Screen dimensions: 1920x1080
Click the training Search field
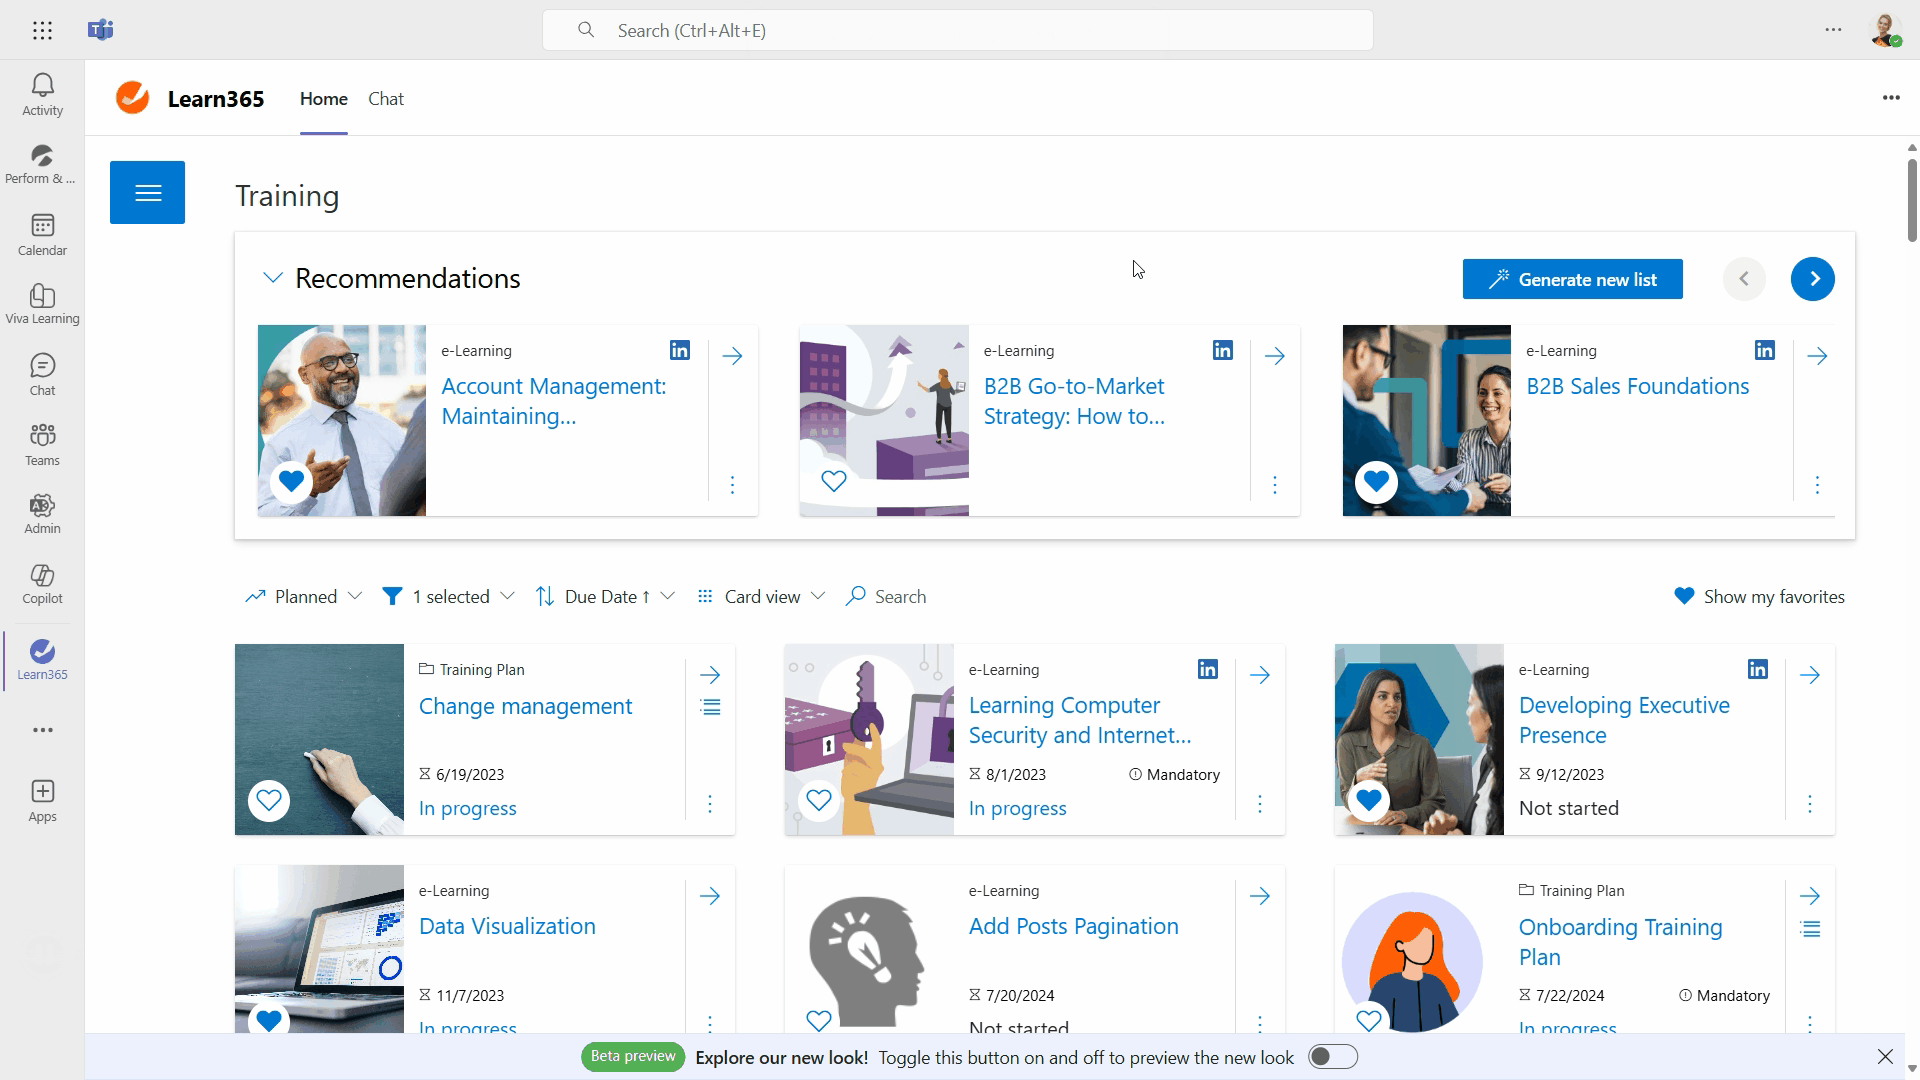pos(887,597)
